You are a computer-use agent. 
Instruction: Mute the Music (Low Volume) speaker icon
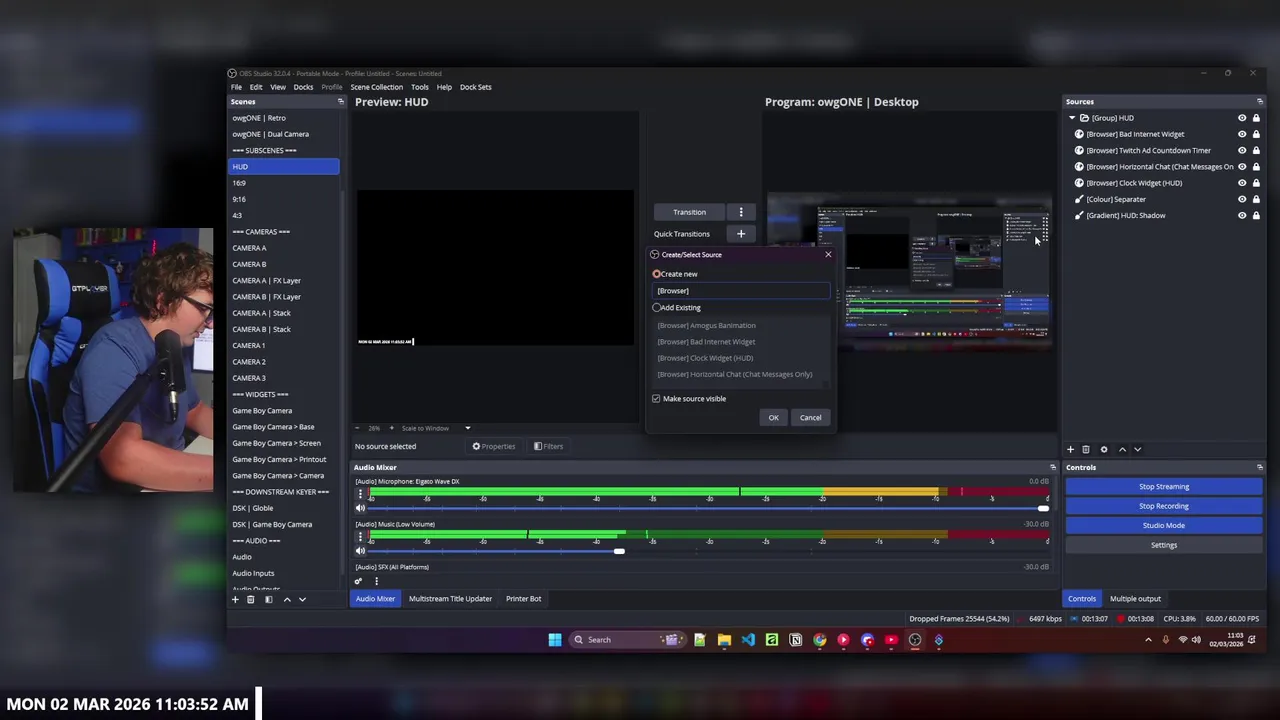point(360,552)
